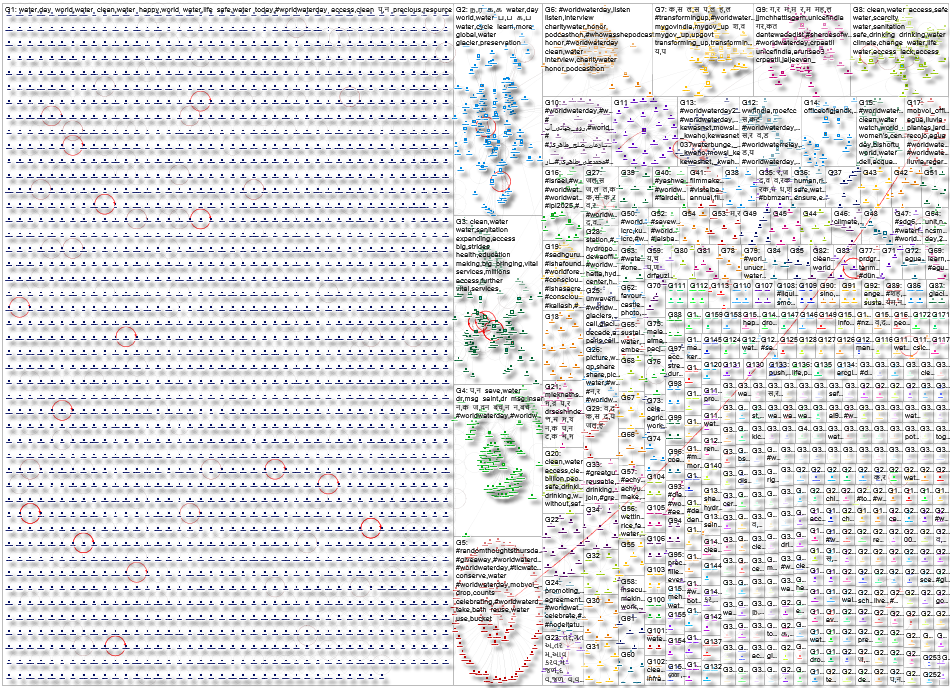Click the G8 clean,water access,safe label

[899, 31]
